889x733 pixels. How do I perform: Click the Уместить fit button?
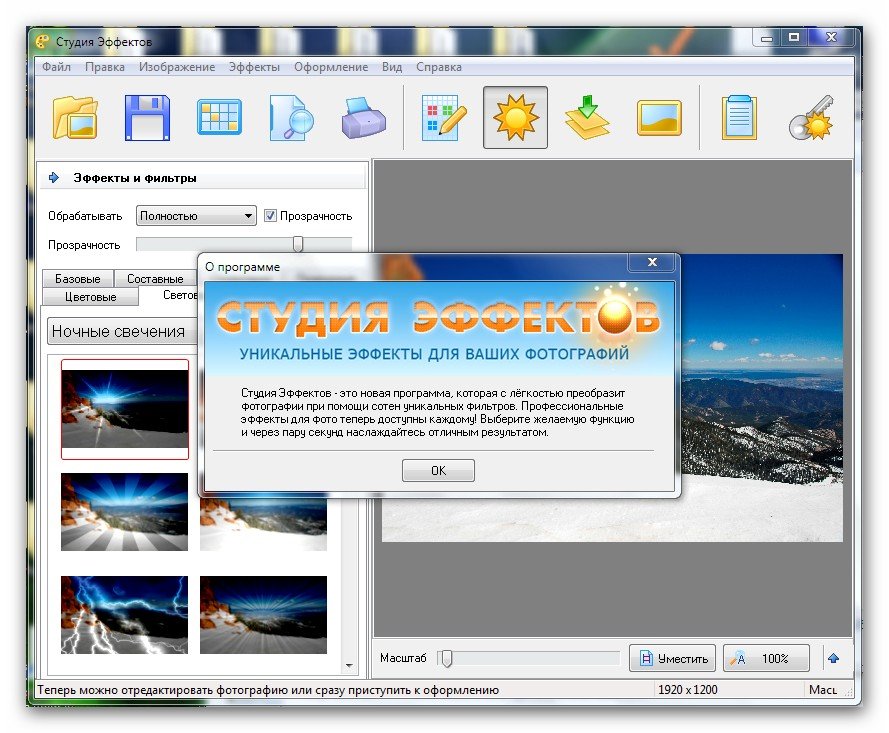pyautogui.click(x=673, y=658)
